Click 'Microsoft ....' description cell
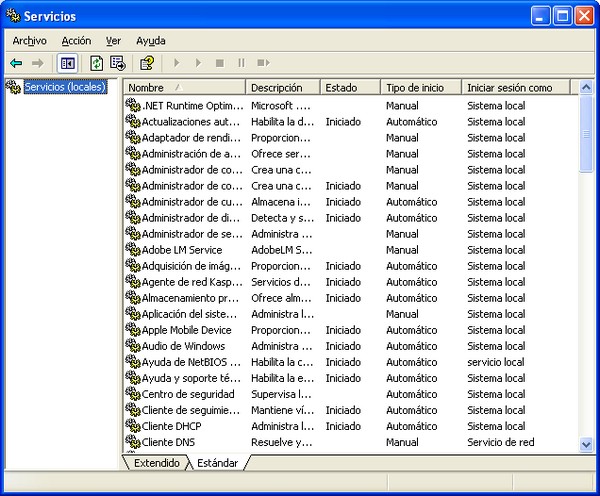The image size is (600, 496). pyautogui.click(x=280, y=105)
